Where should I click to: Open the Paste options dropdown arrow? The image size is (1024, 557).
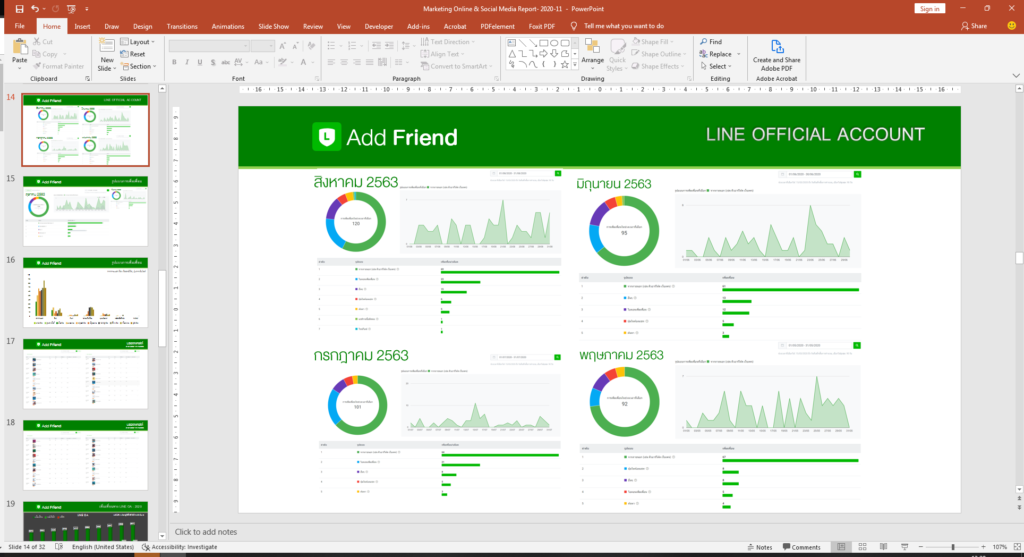pos(20,68)
